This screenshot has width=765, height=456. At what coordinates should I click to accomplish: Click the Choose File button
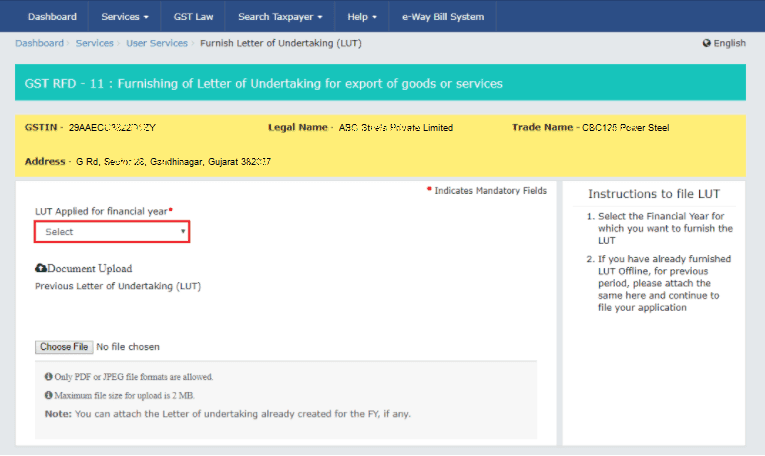(64, 347)
